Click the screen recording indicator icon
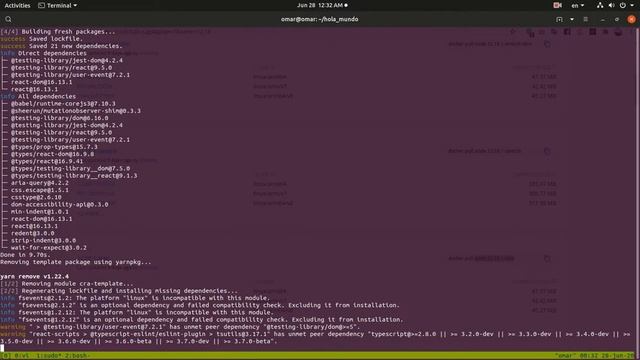The image size is (640, 360). pos(557,5)
